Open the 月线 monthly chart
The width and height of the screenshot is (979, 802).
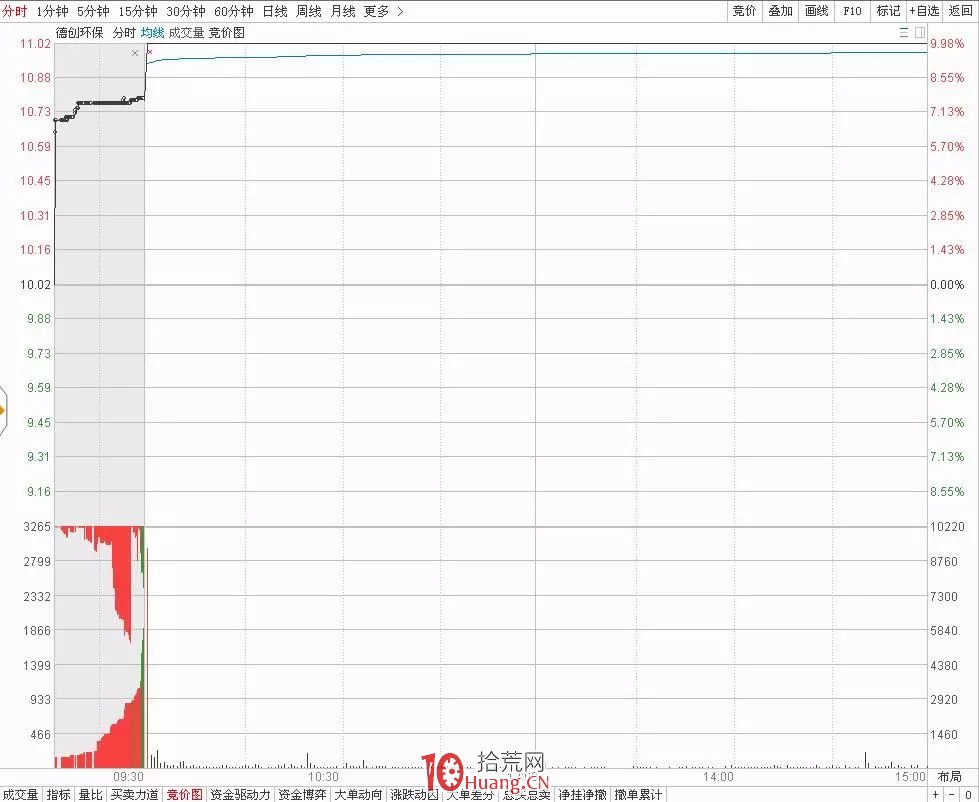(x=343, y=11)
